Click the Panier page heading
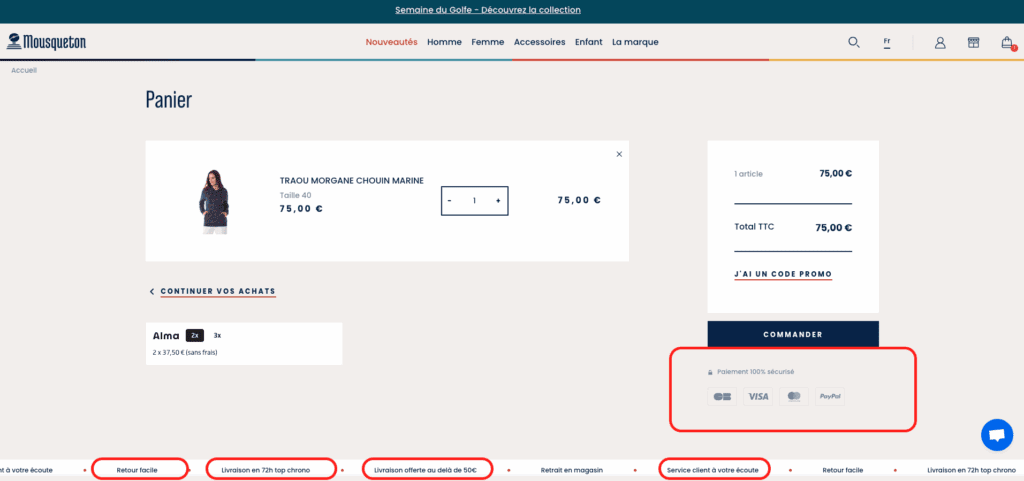Screen dimensions: 1024x481 point(168,100)
